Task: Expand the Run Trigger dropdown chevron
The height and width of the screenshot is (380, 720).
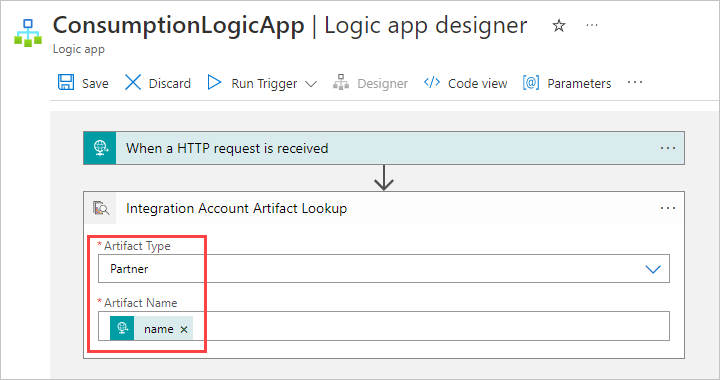Action: (x=311, y=84)
